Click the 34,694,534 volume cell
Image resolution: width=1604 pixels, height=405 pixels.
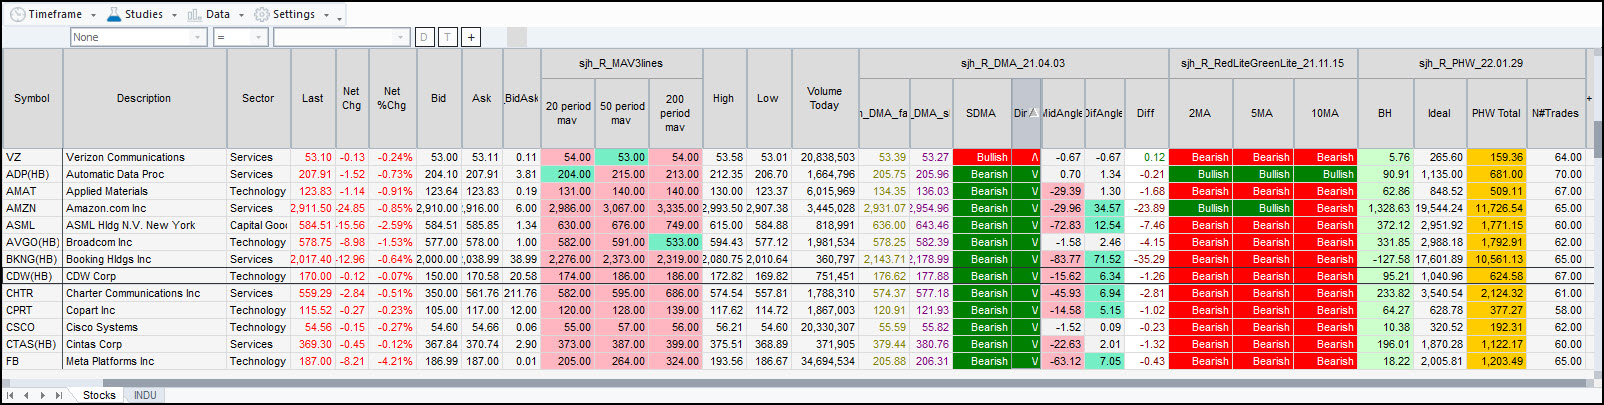(x=824, y=361)
